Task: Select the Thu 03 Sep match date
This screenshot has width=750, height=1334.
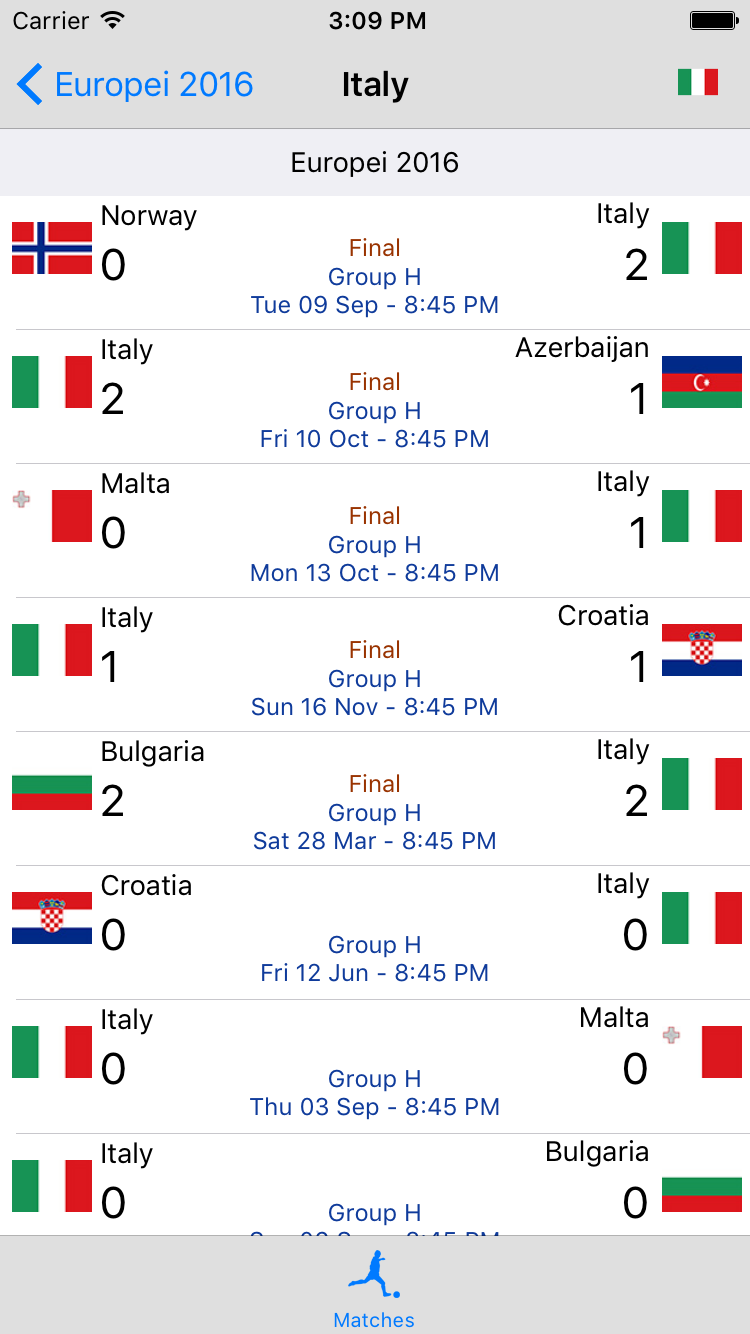Action: coord(374,1107)
